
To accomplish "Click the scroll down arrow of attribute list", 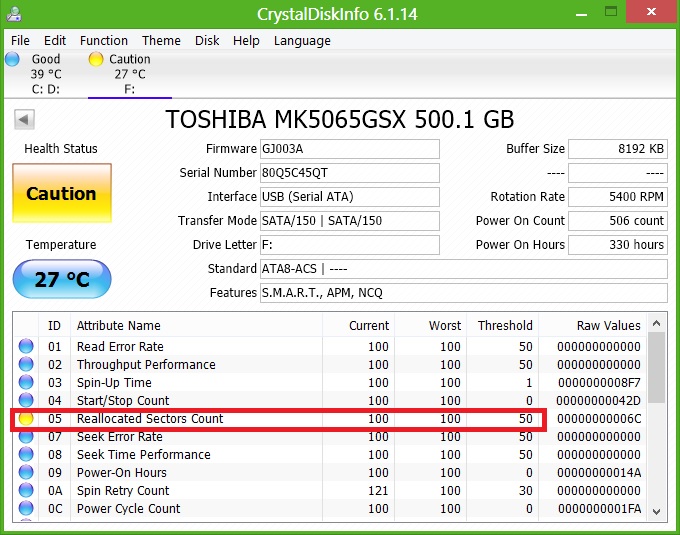I will (x=657, y=512).
